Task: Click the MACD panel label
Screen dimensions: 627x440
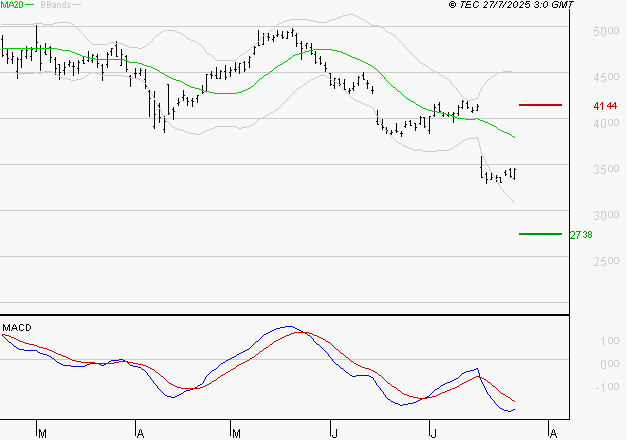Action: (17, 327)
